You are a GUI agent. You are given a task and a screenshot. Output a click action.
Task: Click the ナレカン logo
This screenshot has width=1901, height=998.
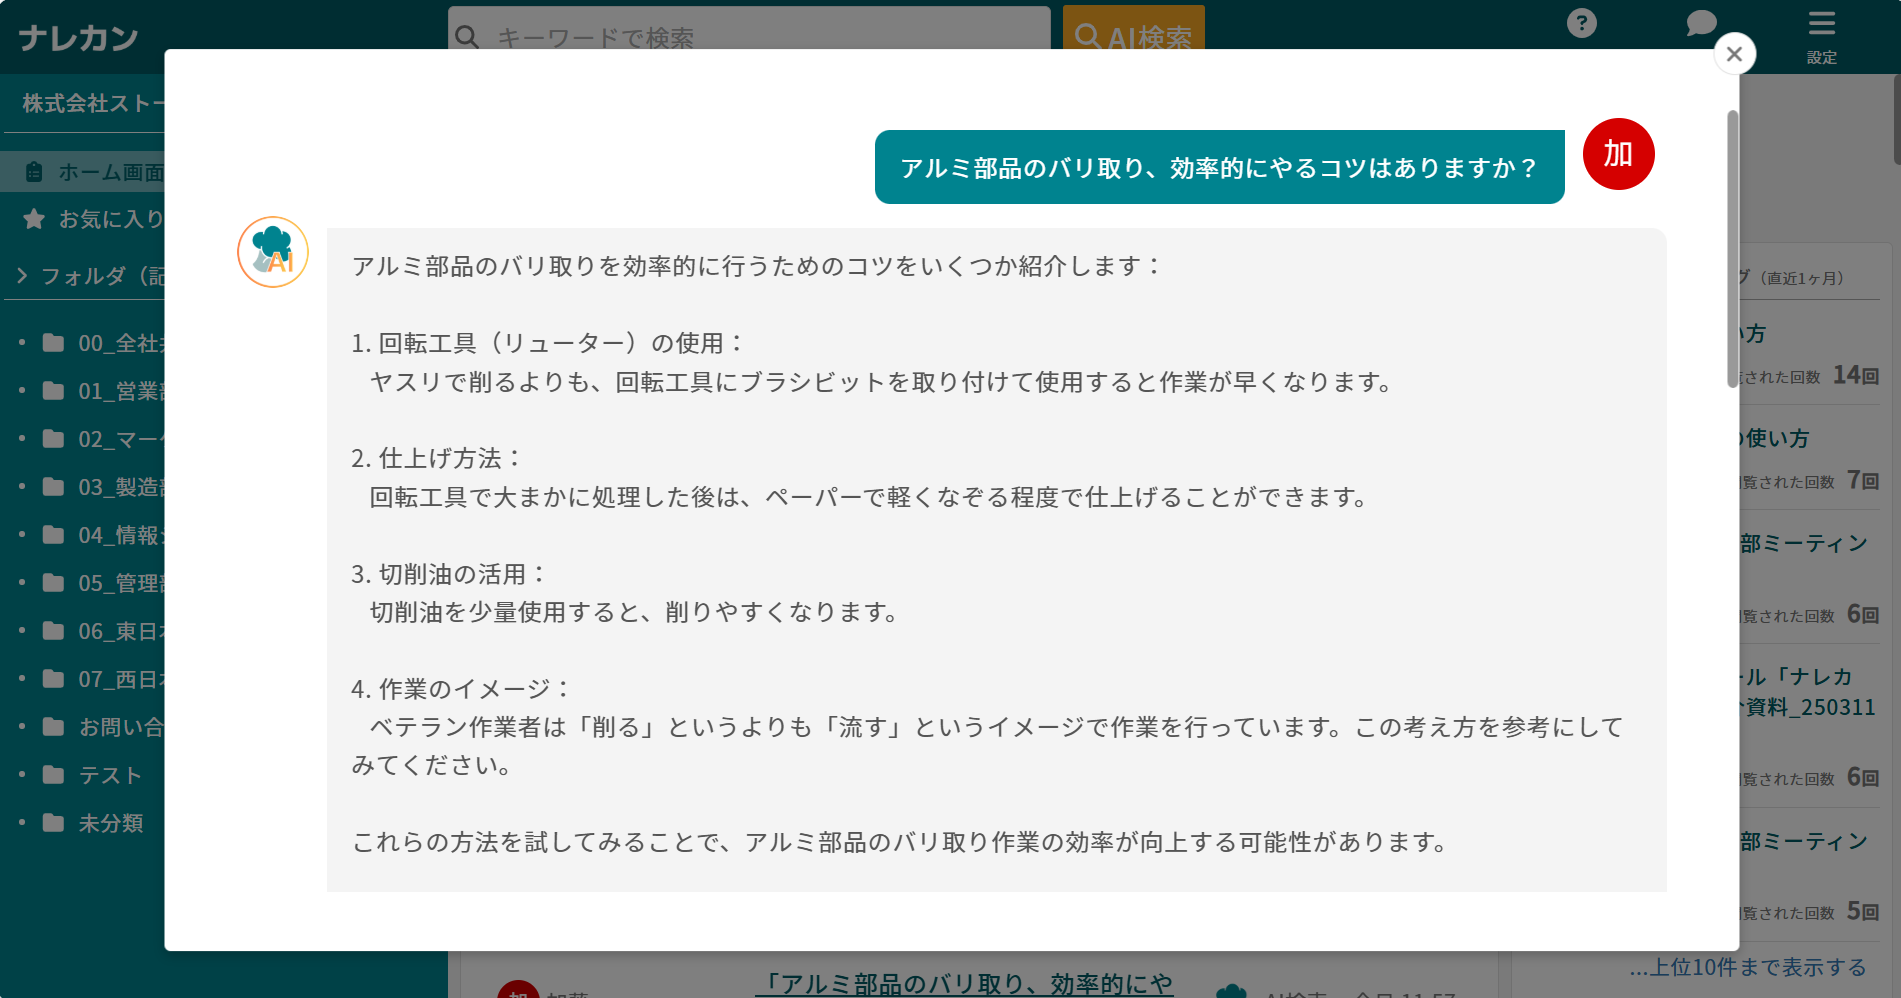click(77, 37)
